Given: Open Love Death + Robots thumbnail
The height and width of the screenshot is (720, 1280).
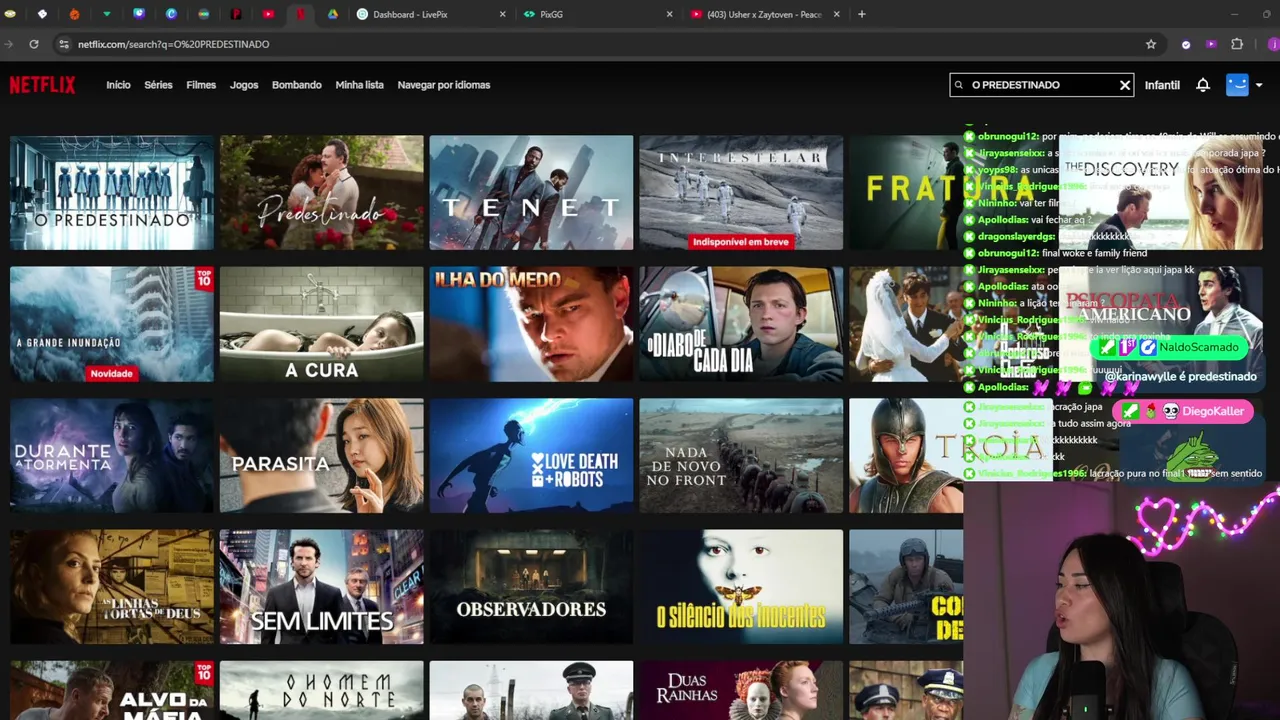Looking at the screenshot, I should [x=531, y=455].
